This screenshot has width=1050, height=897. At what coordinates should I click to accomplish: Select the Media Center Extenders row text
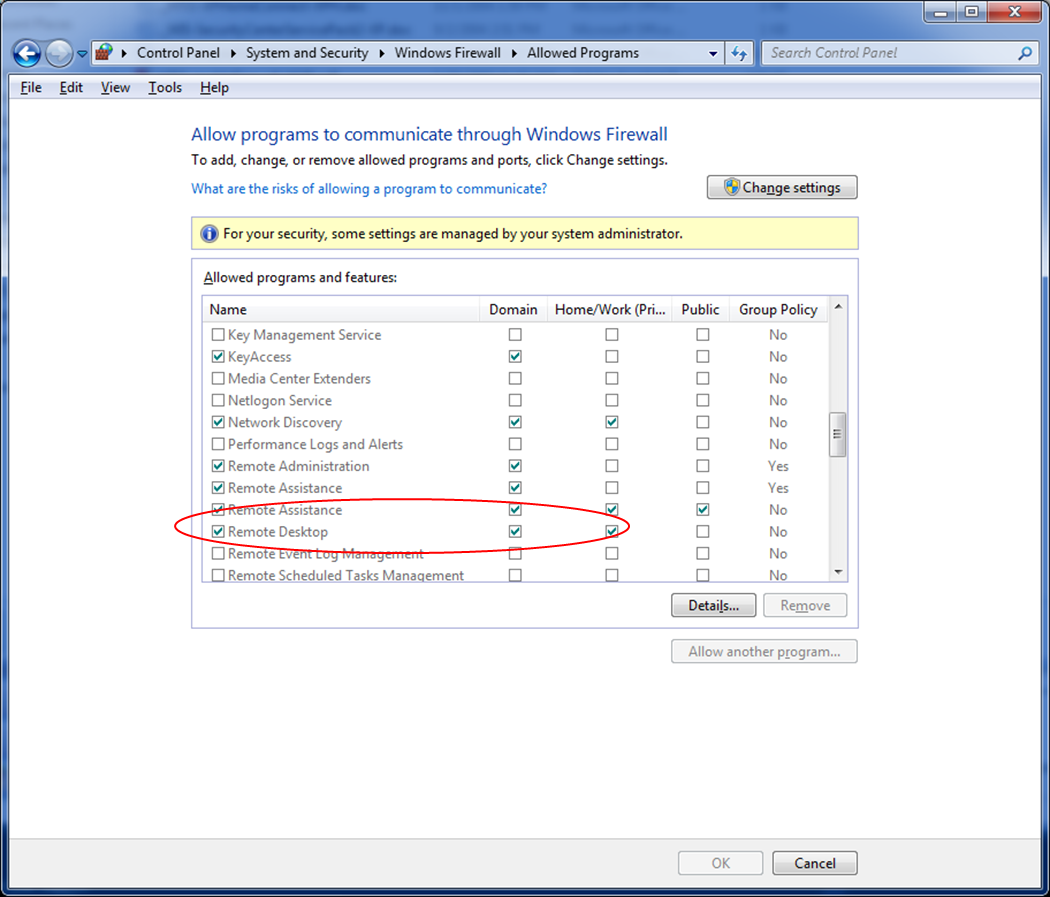click(299, 378)
